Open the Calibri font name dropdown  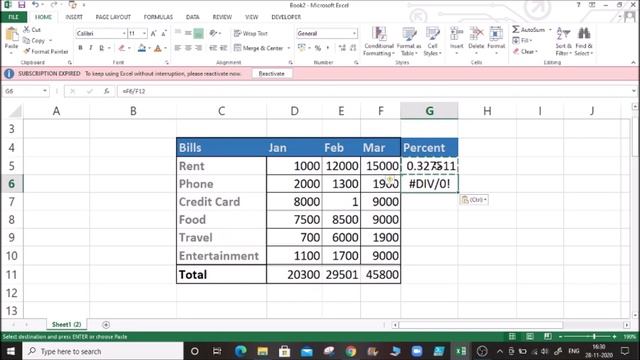coord(124,33)
